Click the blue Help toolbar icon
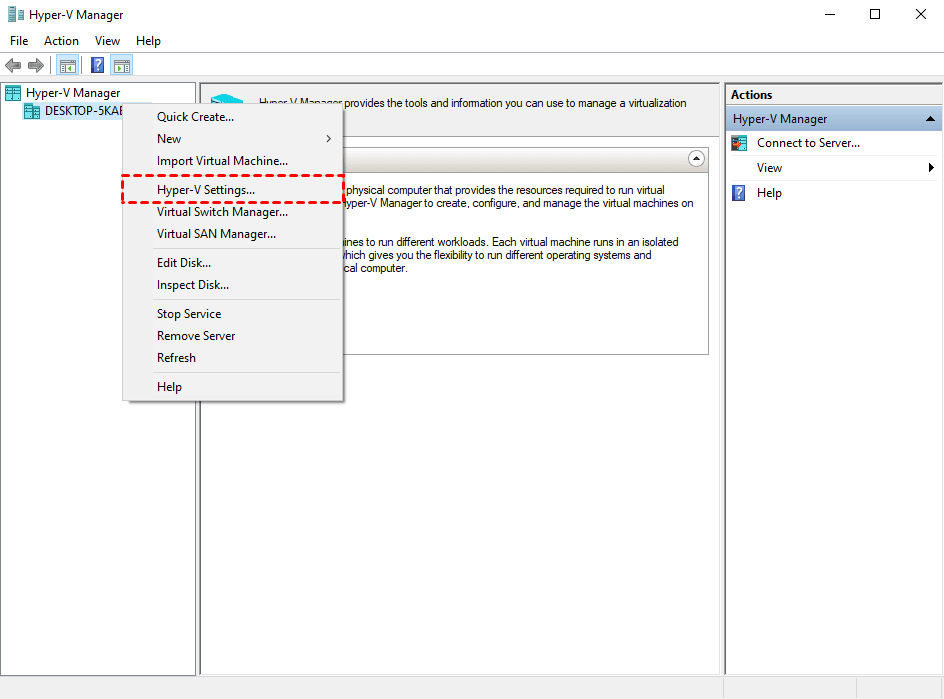The width and height of the screenshot is (944, 699). (98, 65)
